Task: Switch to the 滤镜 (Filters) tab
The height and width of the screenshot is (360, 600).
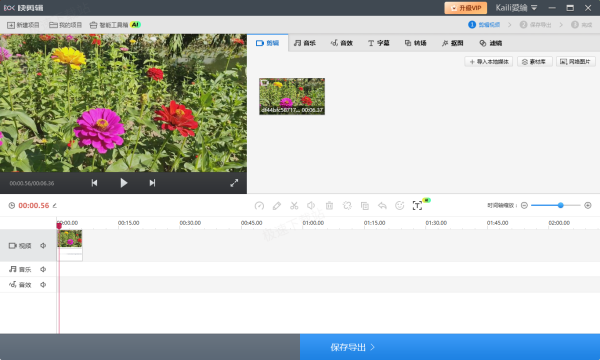Action: (x=491, y=43)
